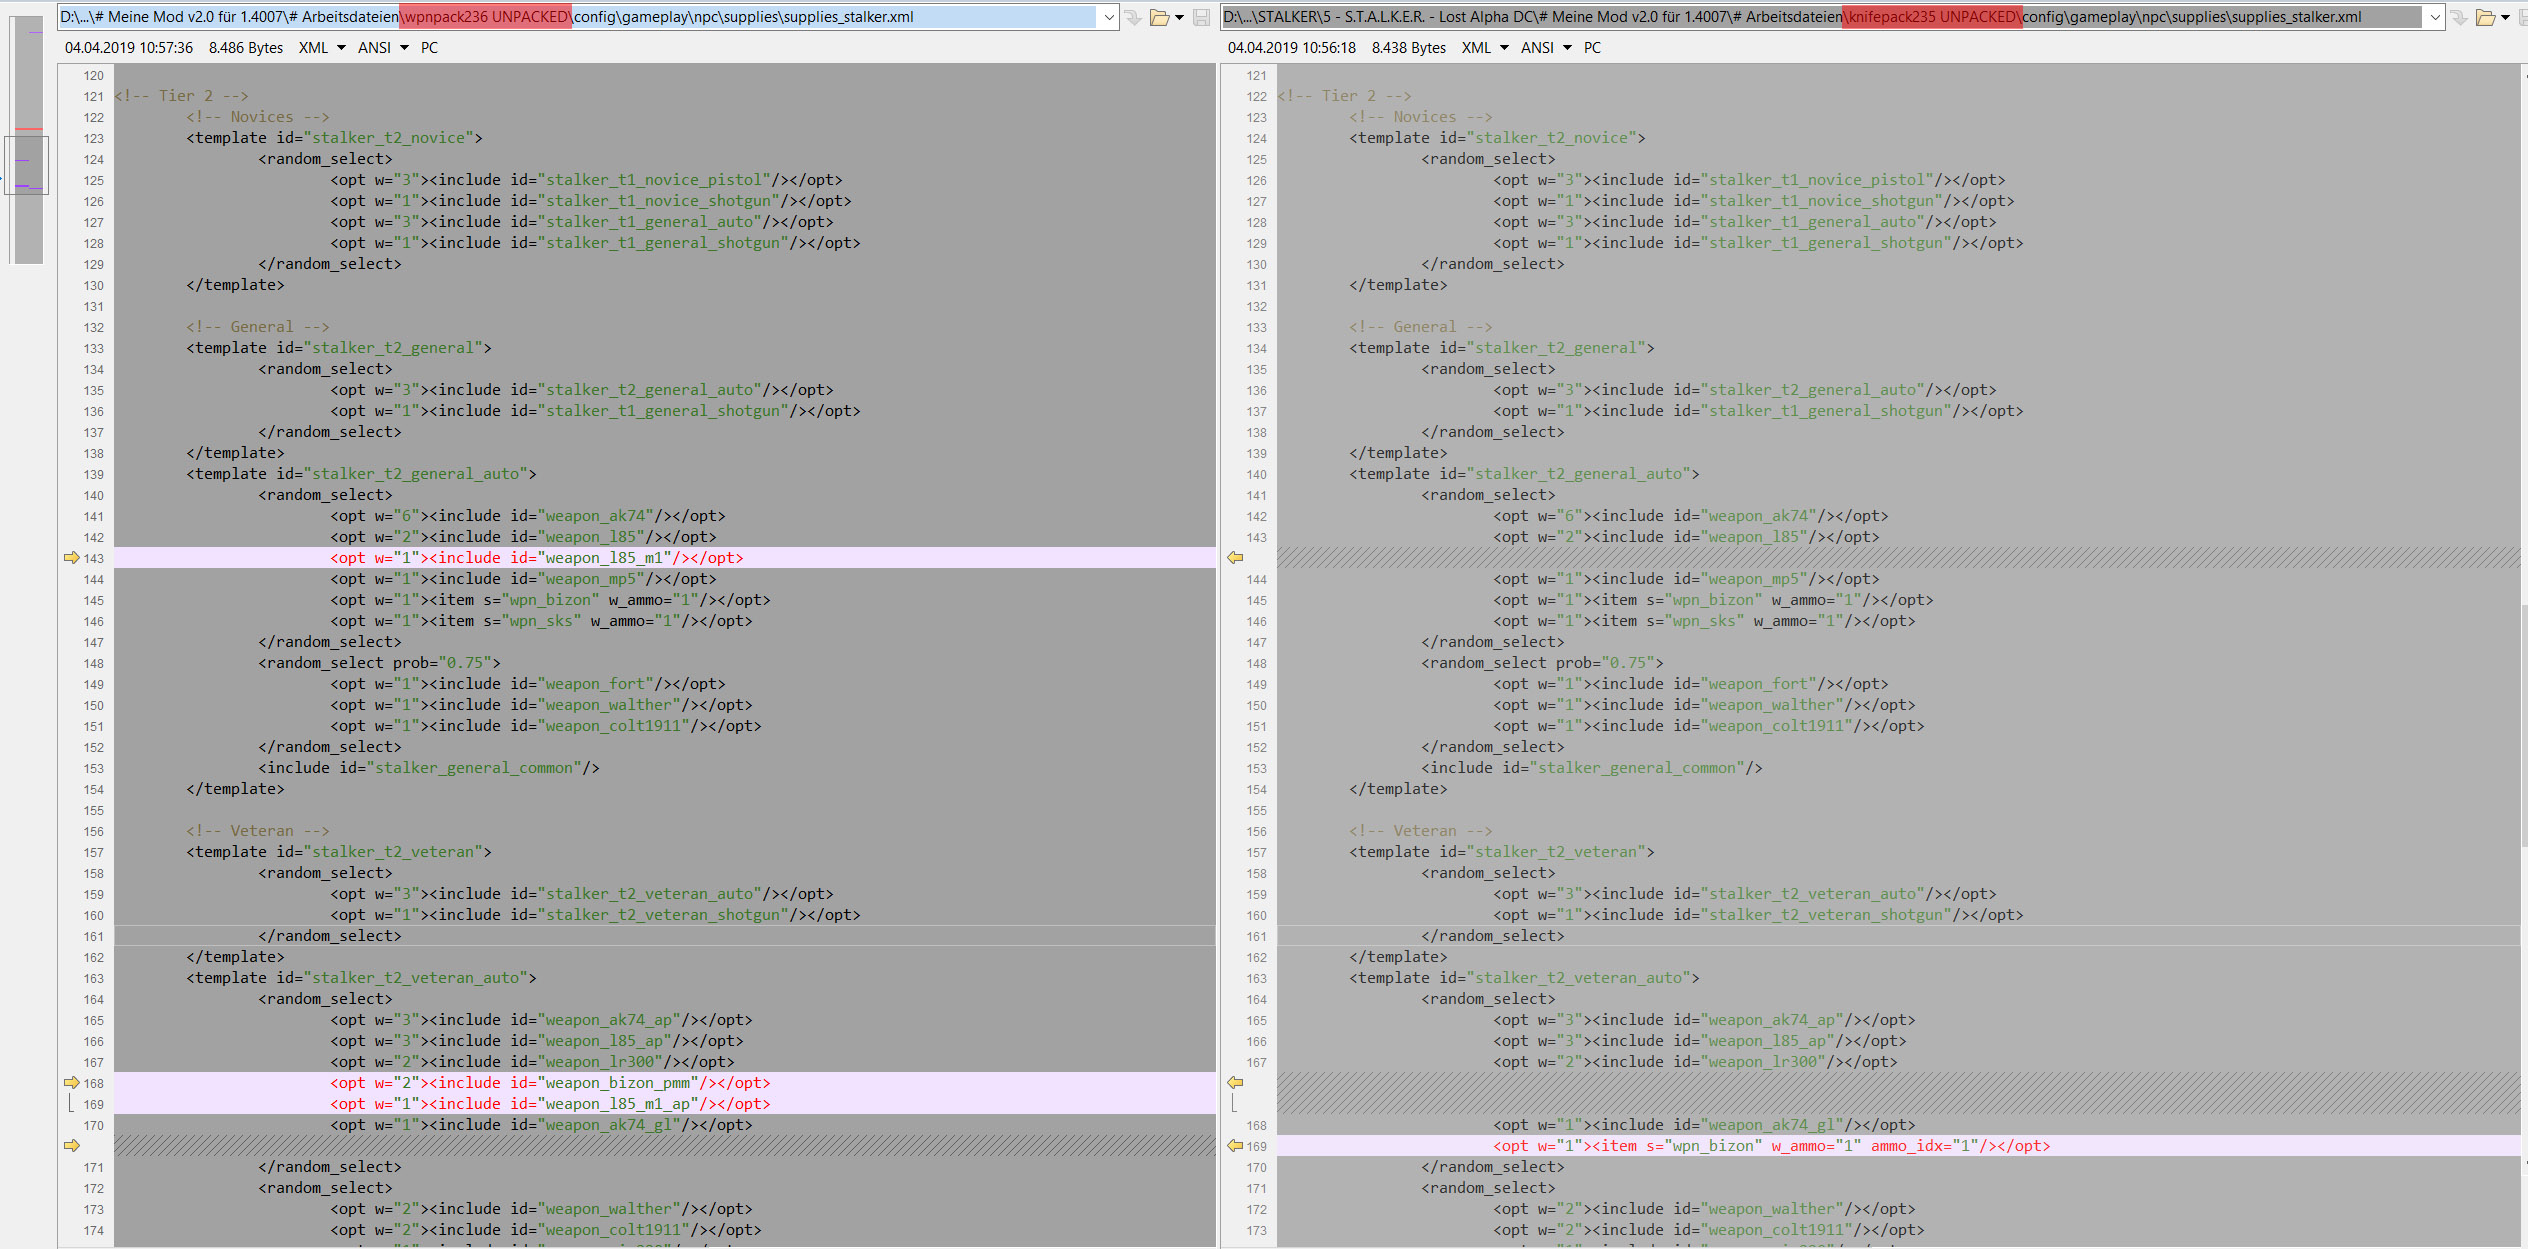Screen dimensions: 2528x1249
Task: Click the right pane browse folder icon
Action: 2485,17
